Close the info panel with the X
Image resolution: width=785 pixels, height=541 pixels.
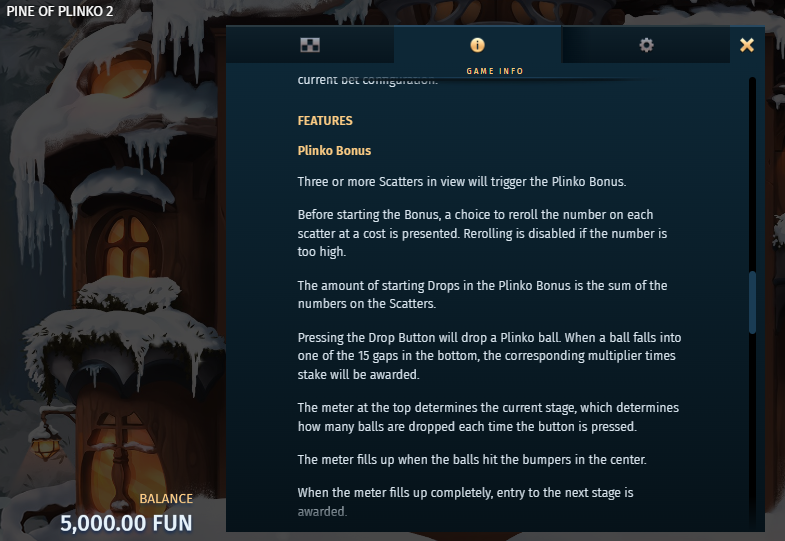[x=747, y=45]
